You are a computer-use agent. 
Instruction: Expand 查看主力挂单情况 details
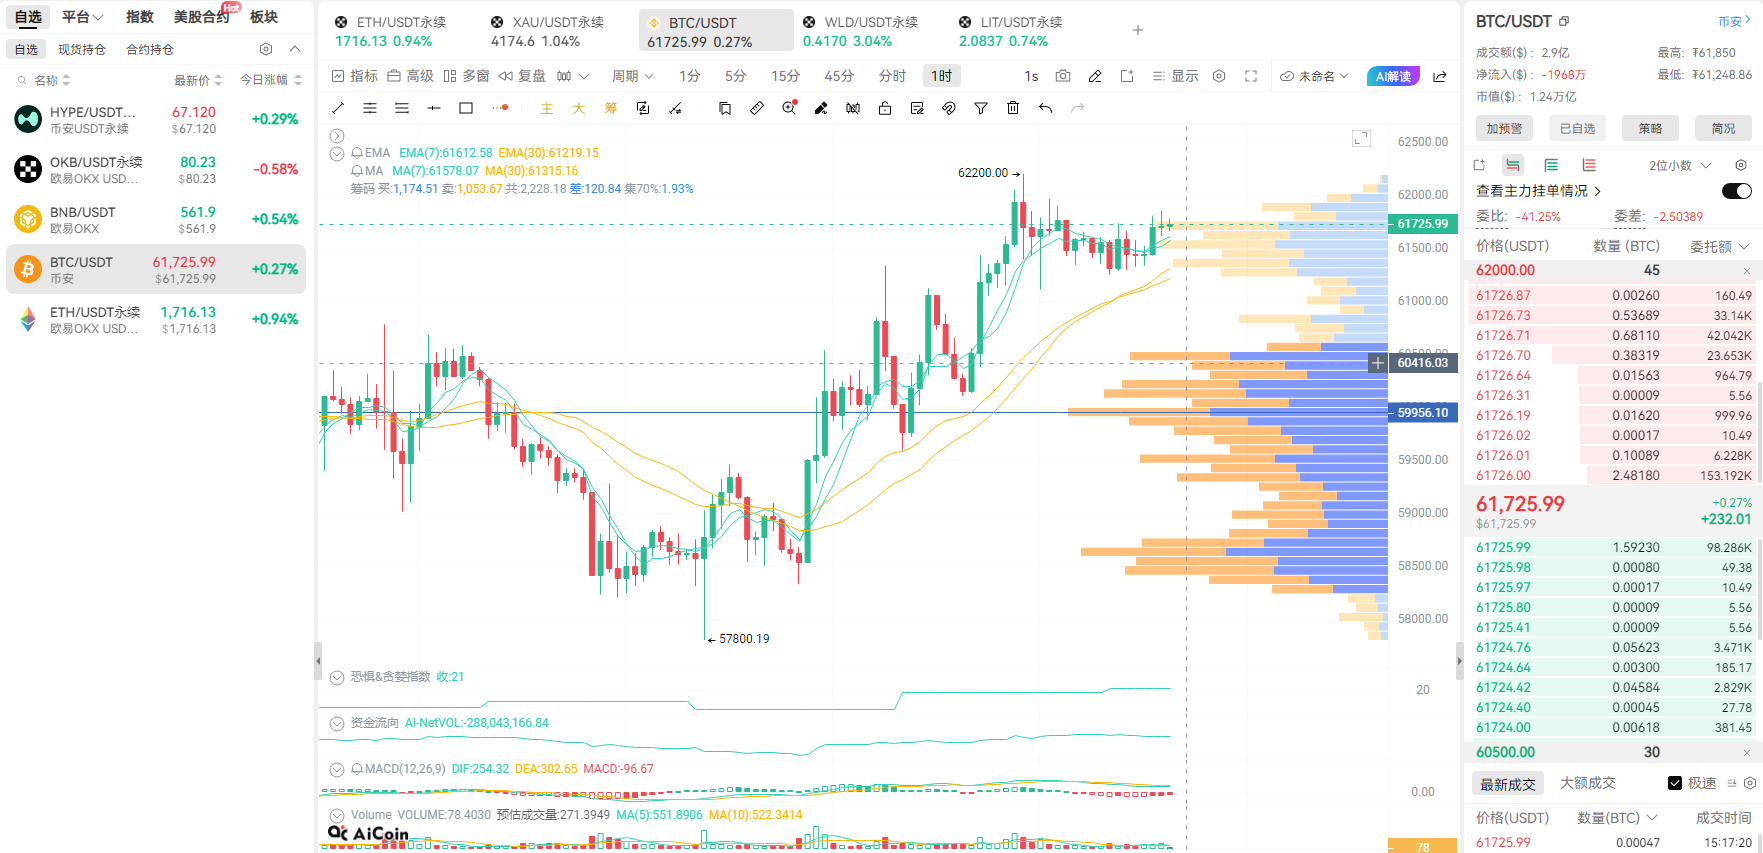click(x=1539, y=191)
